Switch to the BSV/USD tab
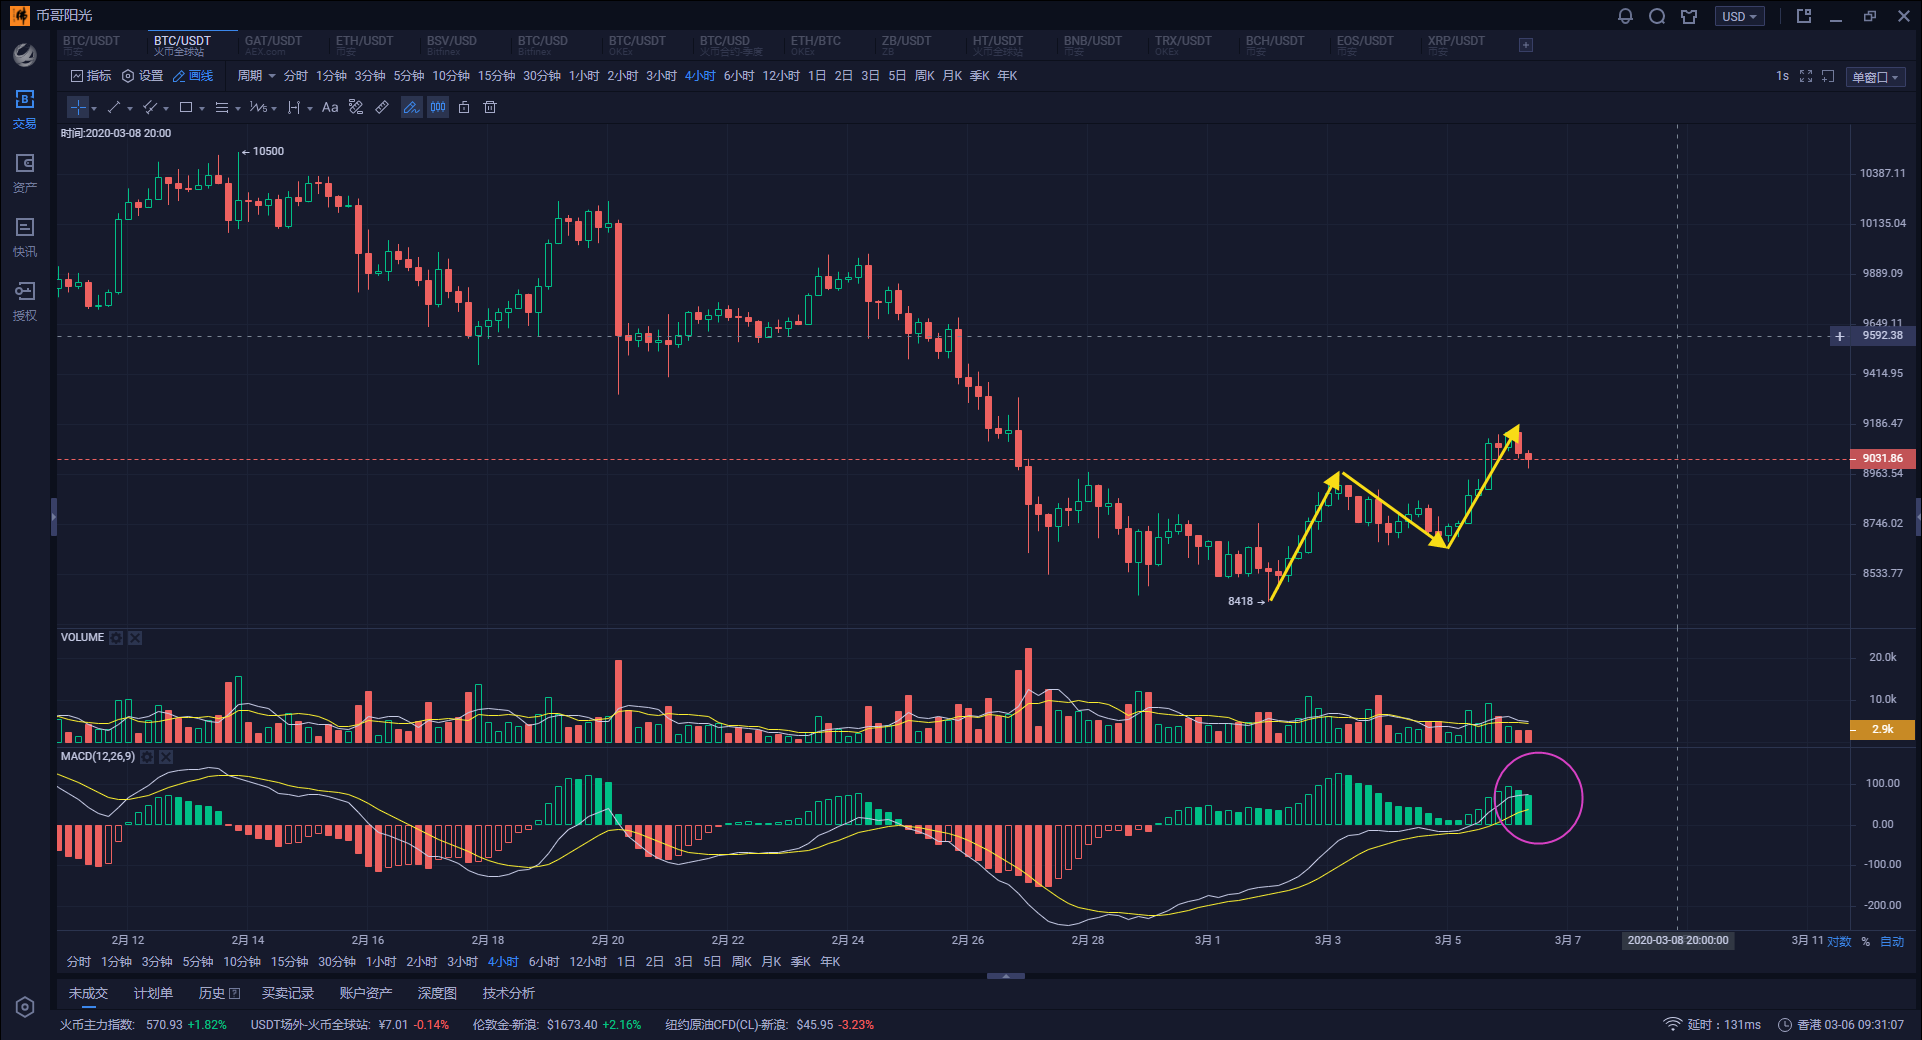1922x1040 pixels. coord(452,45)
